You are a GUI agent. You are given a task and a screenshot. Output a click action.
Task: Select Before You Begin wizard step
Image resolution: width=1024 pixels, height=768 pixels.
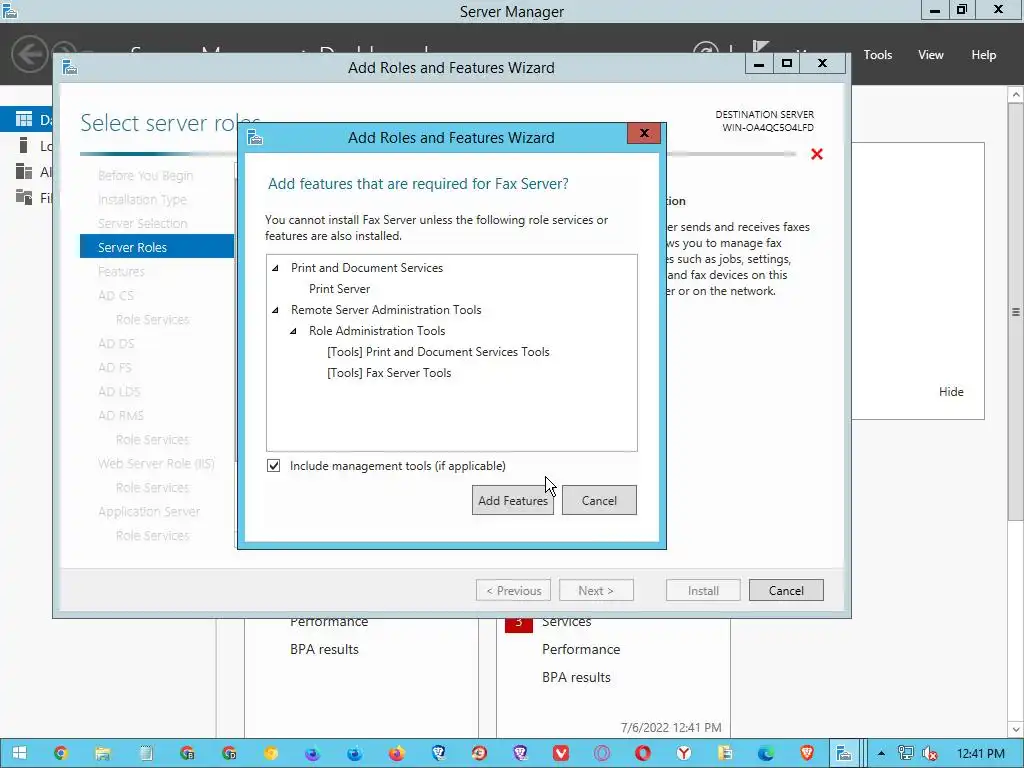(x=145, y=176)
